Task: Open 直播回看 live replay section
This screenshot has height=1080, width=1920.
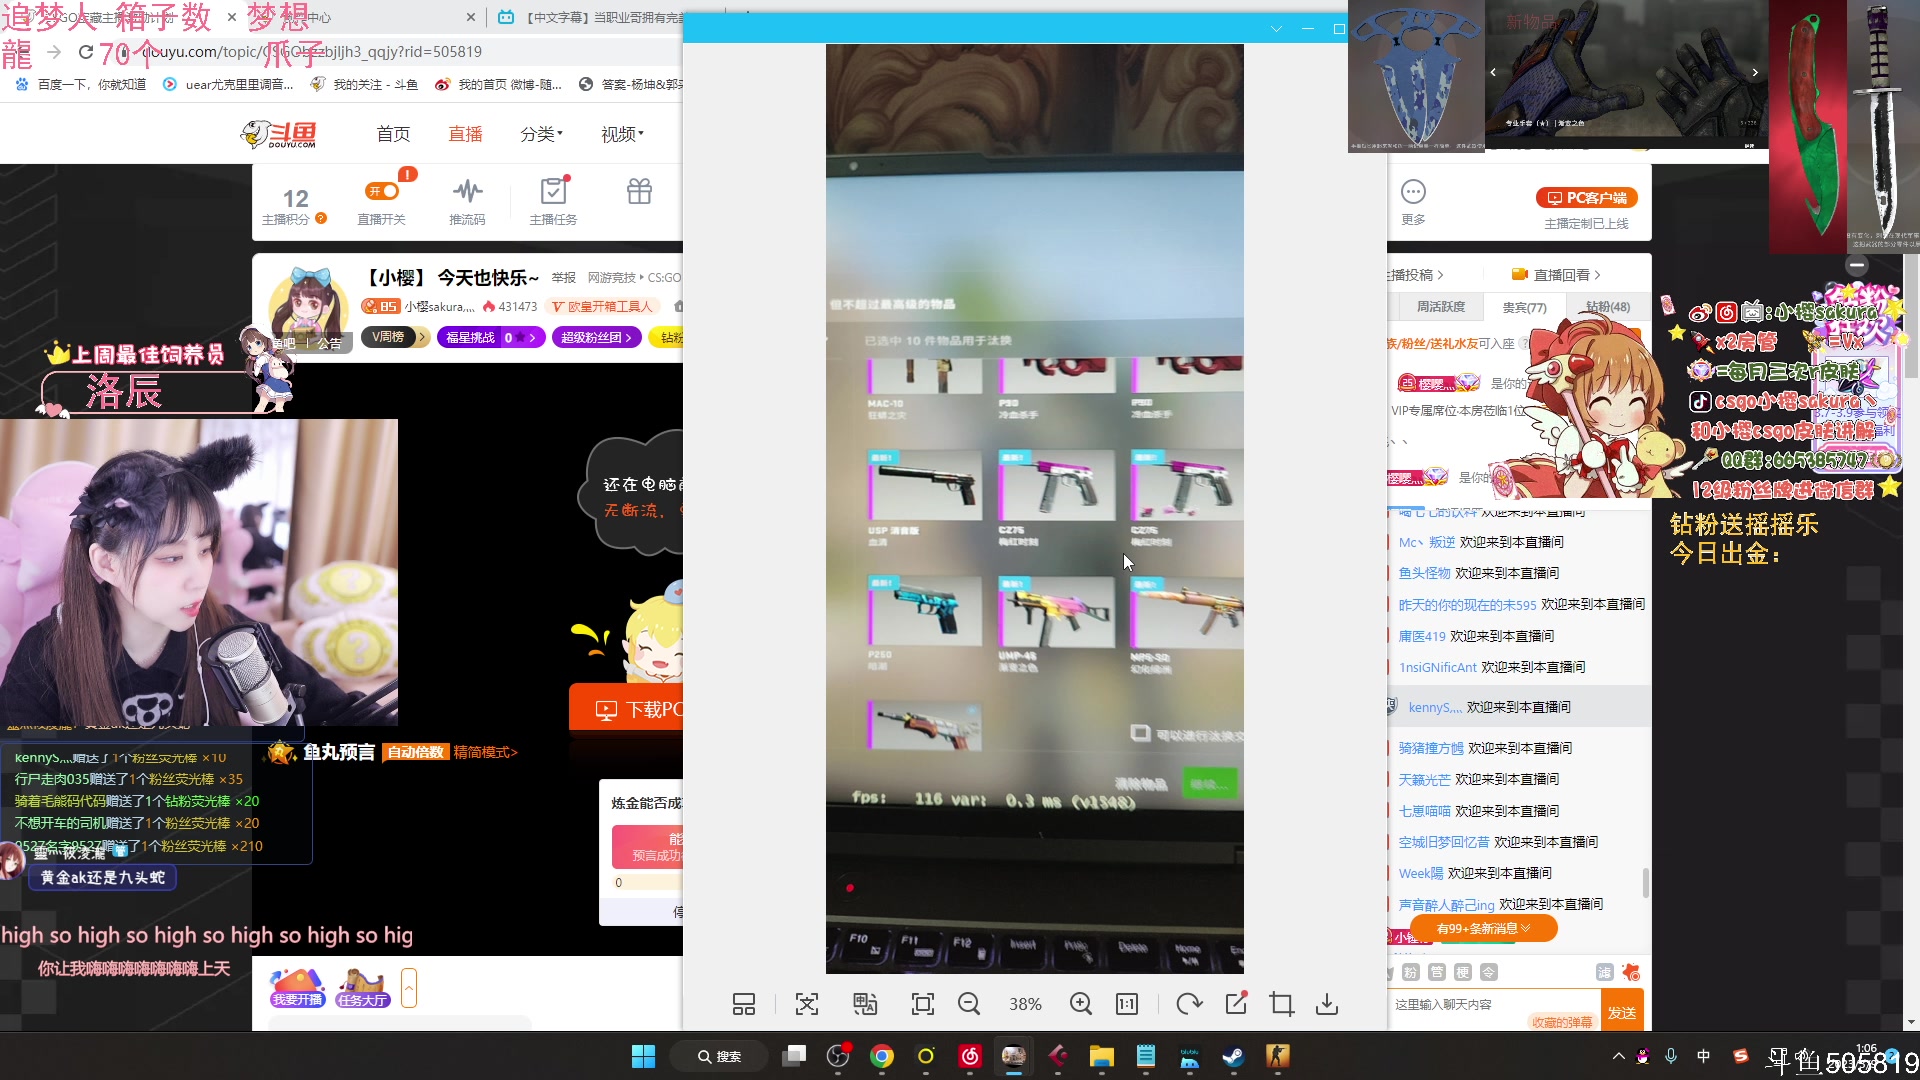Action: click(1556, 275)
